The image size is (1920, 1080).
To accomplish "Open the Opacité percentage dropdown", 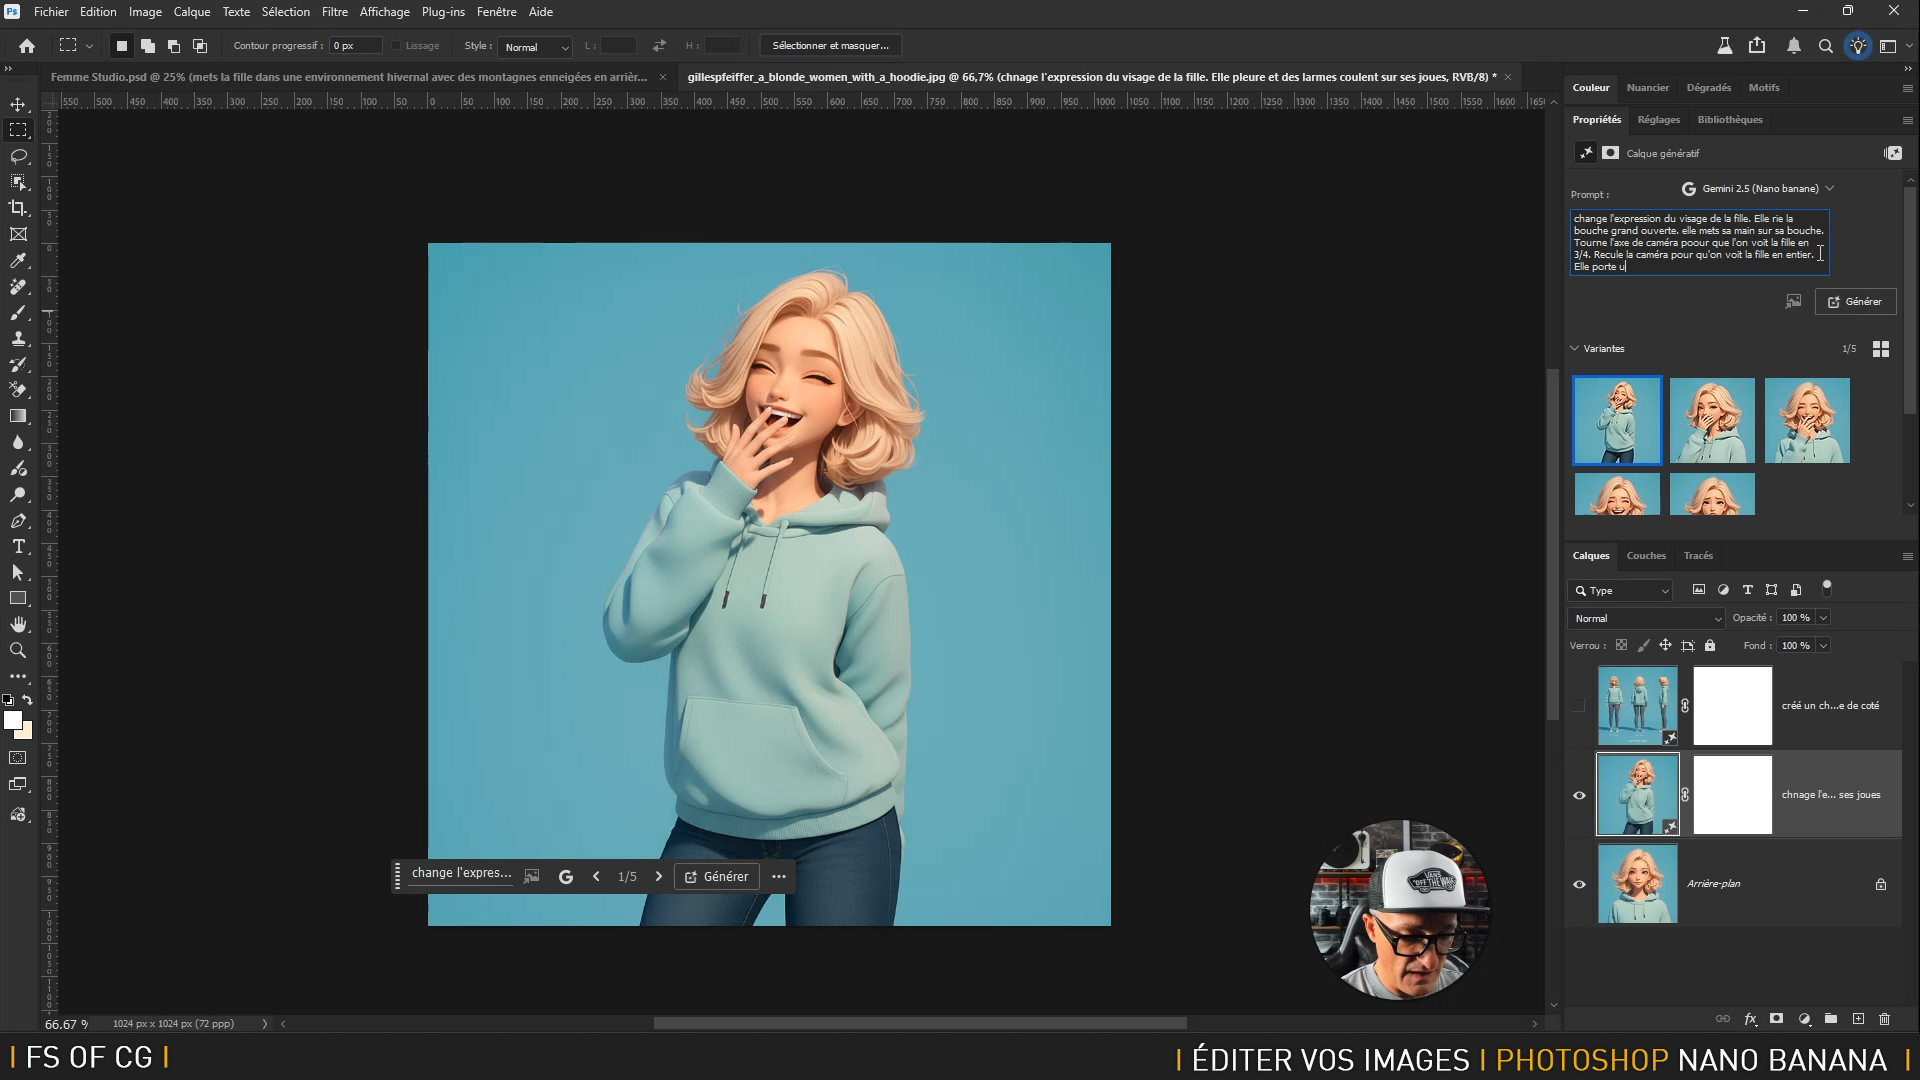I will (1823, 618).
